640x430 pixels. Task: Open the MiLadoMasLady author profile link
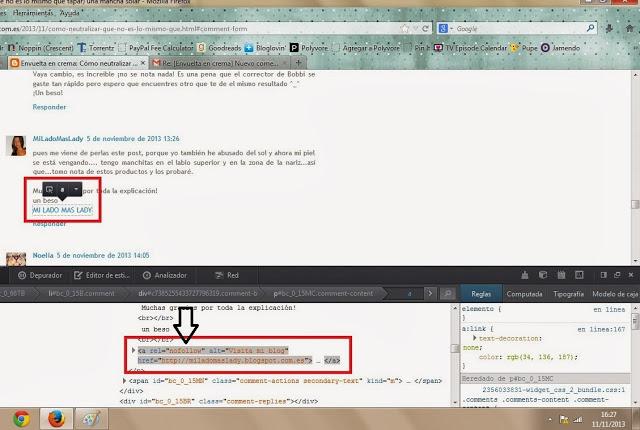(58, 139)
